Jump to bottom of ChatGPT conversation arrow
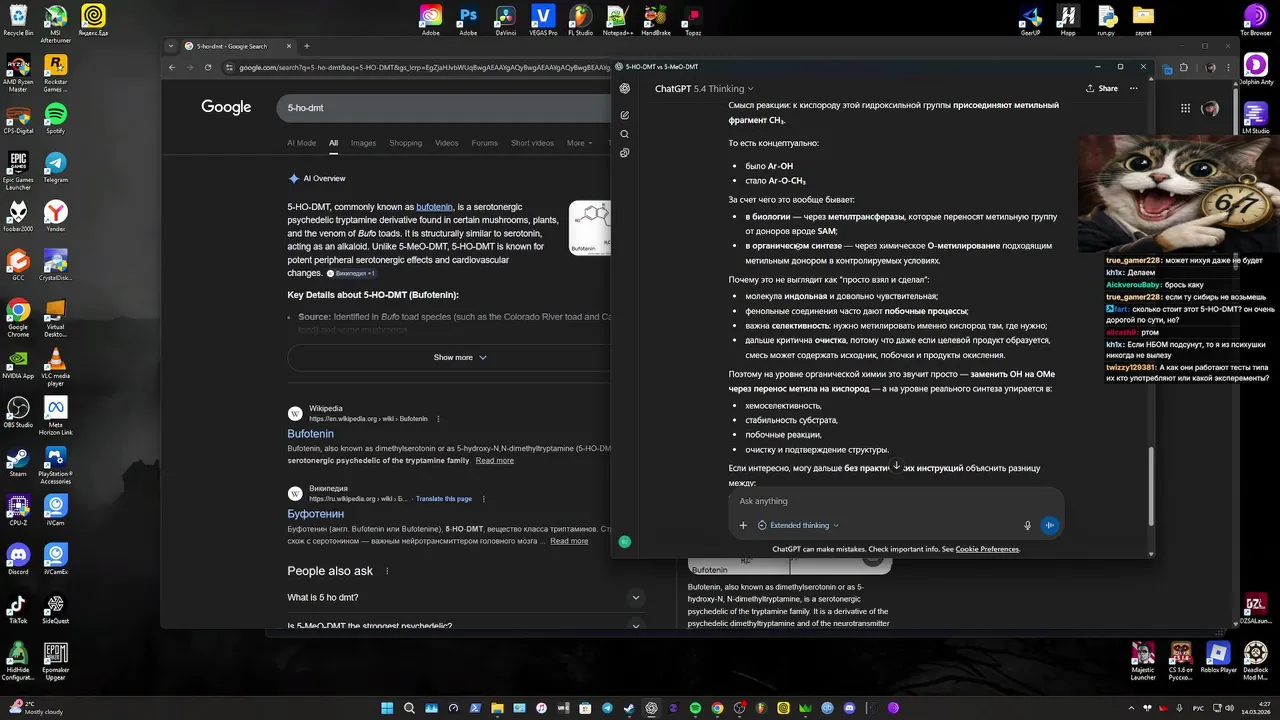Screen dimensions: 1280x720 (x=897, y=466)
